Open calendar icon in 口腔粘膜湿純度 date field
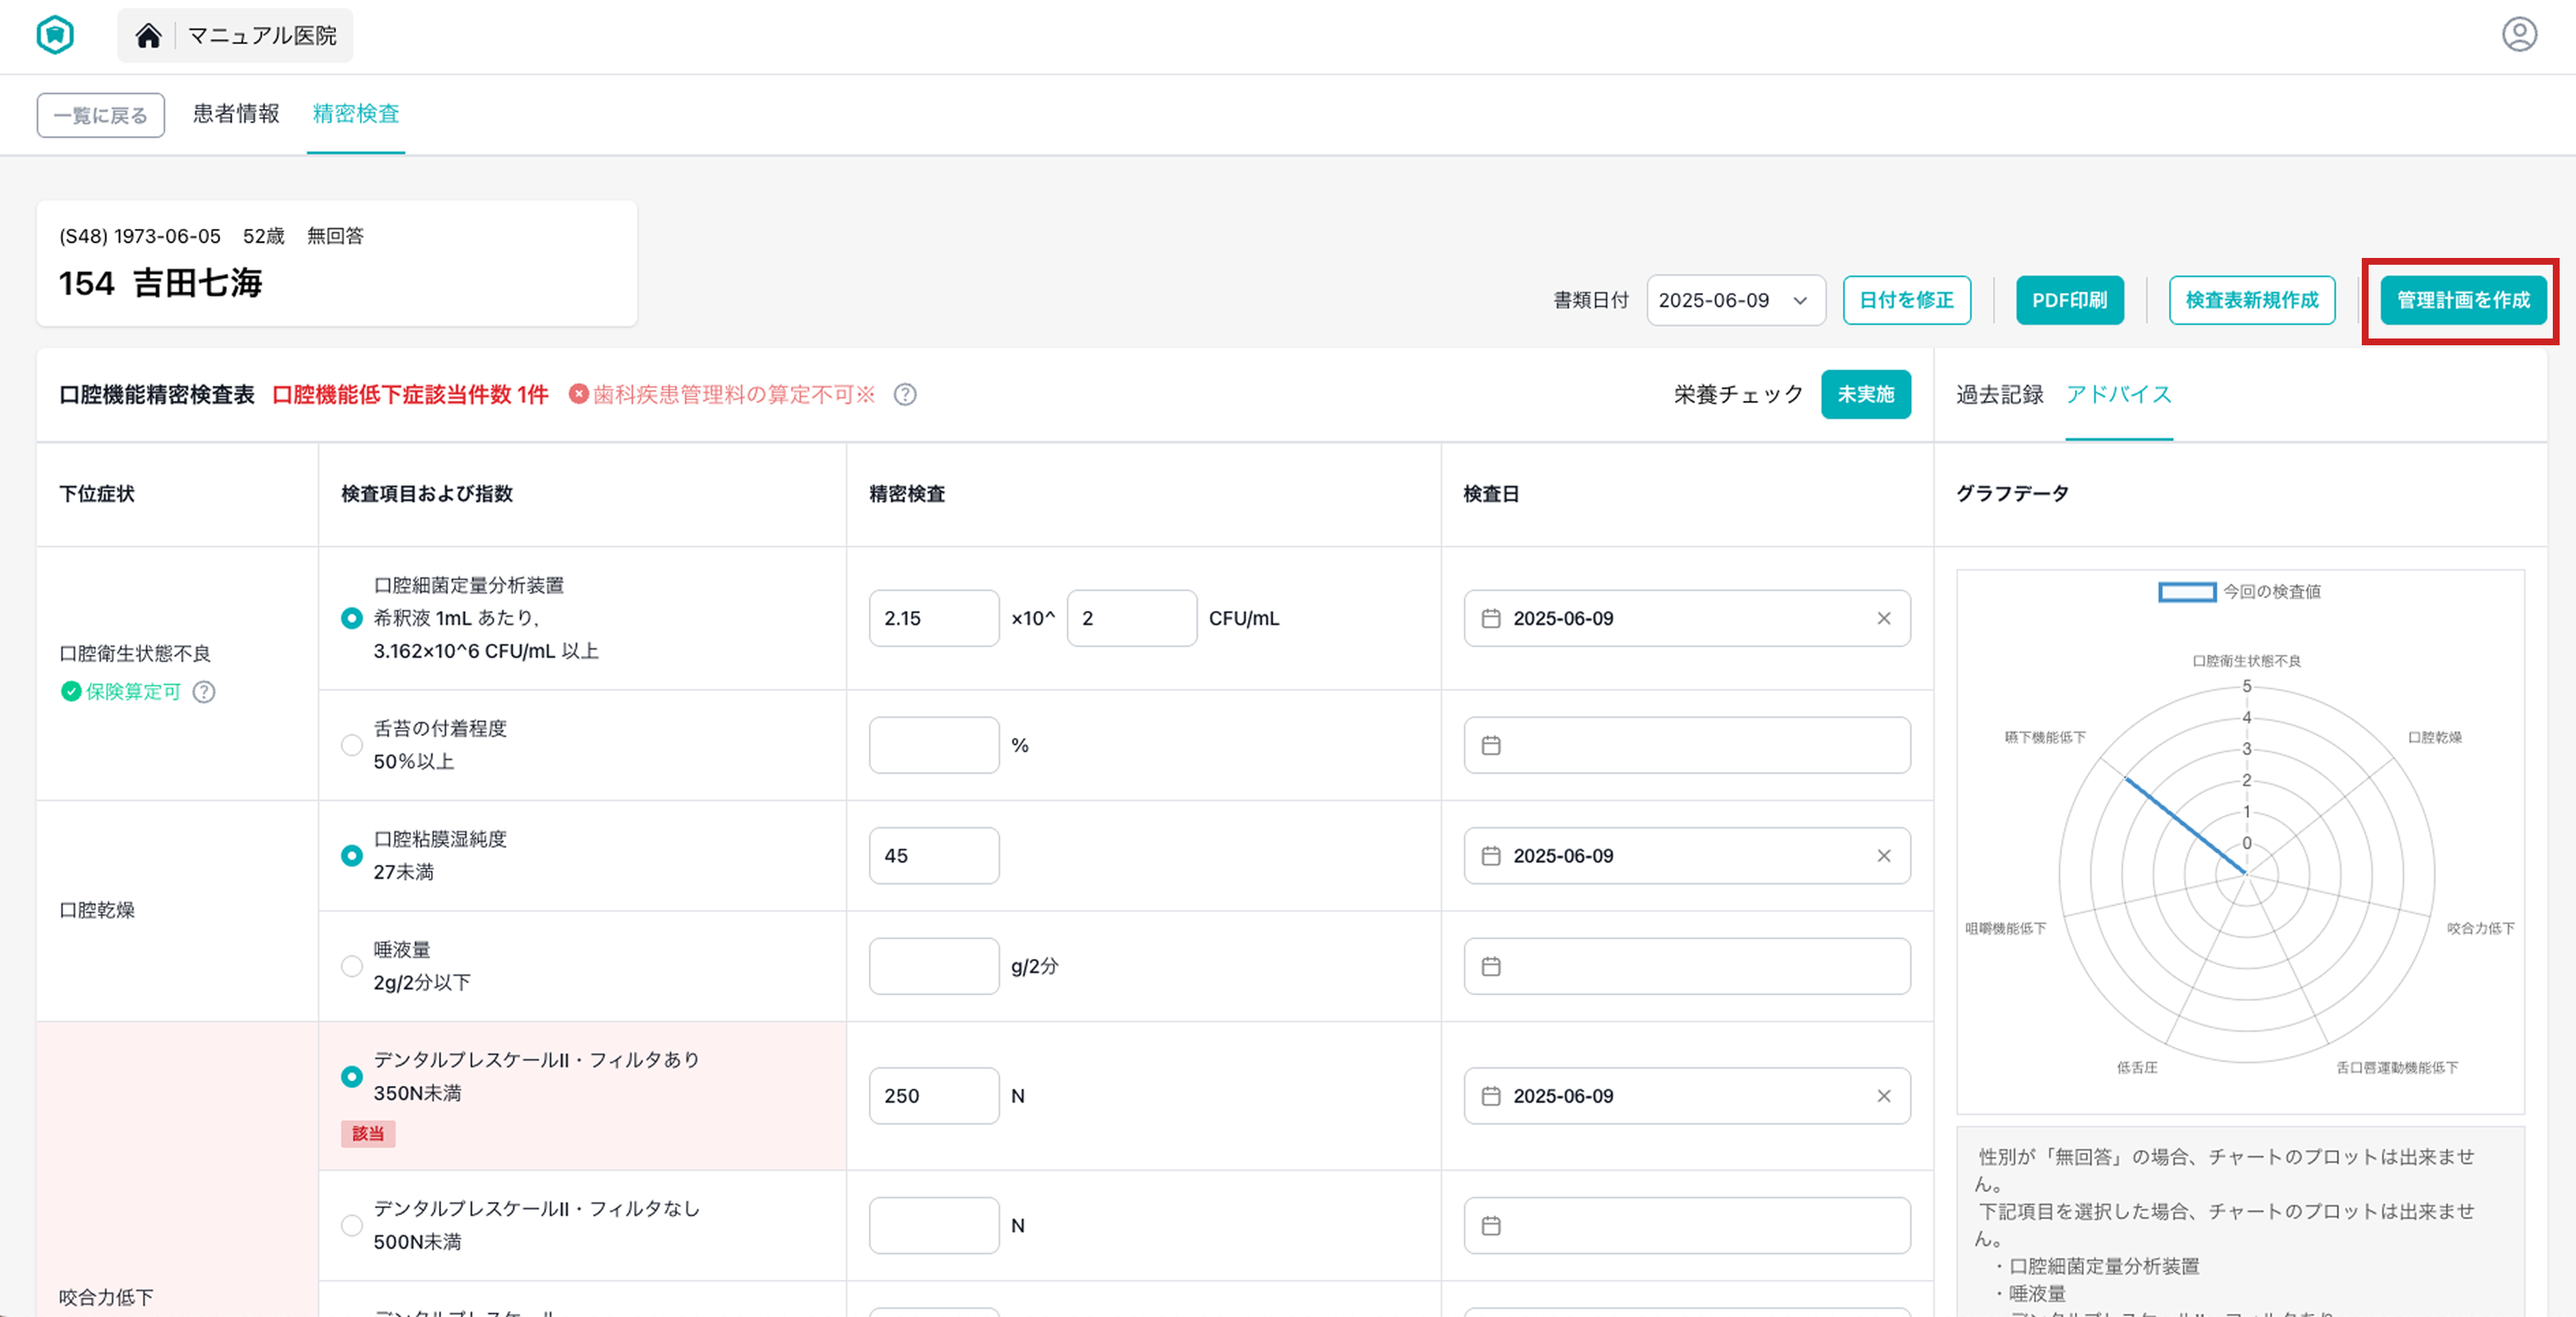Image resolution: width=2576 pixels, height=1317 pixels. coord(1491,857)
